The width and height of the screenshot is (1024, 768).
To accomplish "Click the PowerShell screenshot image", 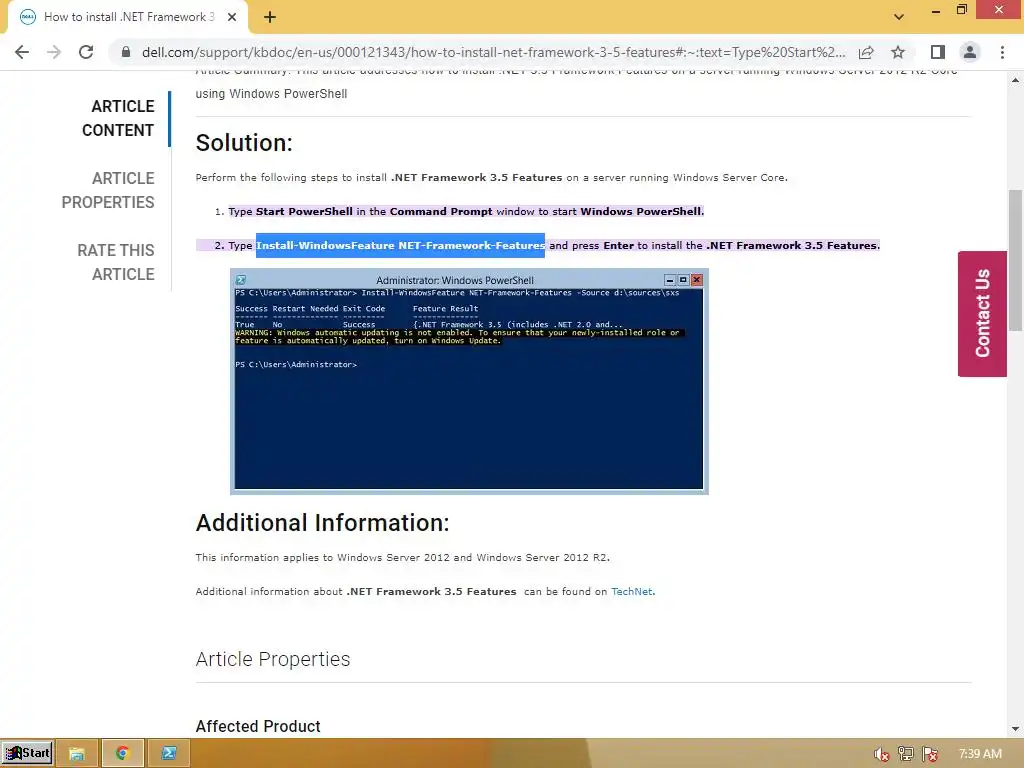I will [x=469, y=381].
